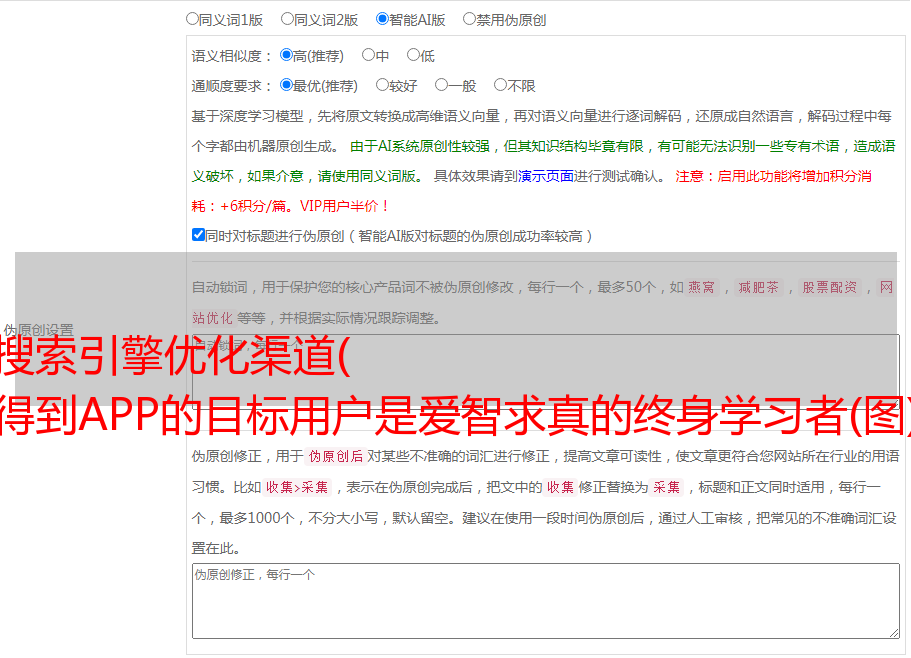This screenshot has width=911, height=658.
Task: Choose the 智能AI版 radio option
Action: point(382,19)
